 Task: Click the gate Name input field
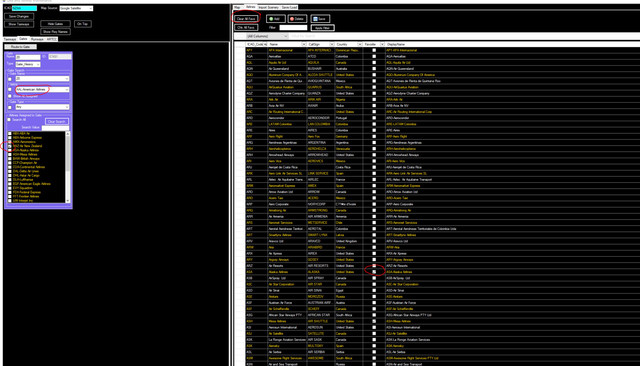(28, 57)
